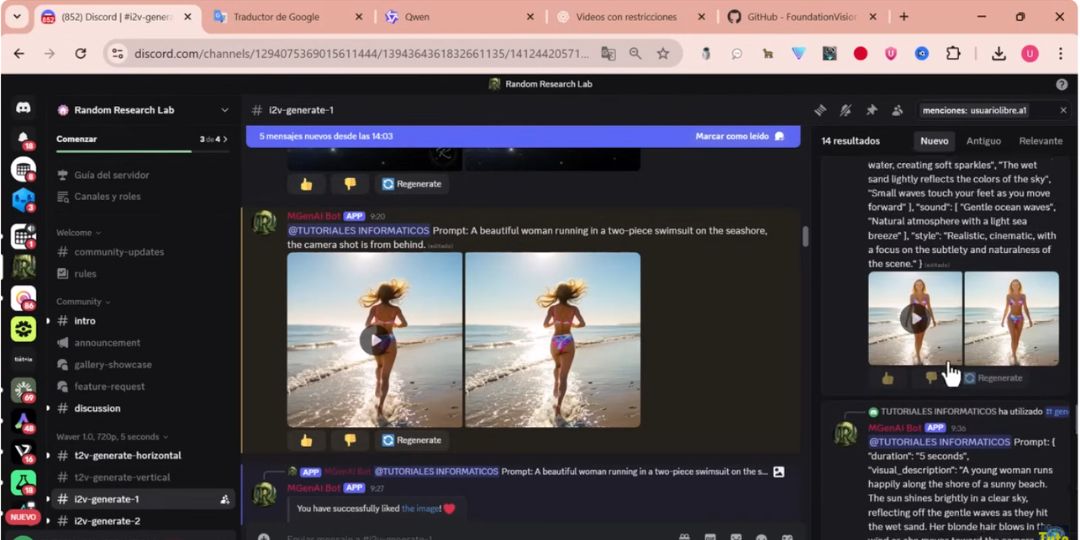
Task: Click the Chrome address bar URL
Action: click(362, 54)
